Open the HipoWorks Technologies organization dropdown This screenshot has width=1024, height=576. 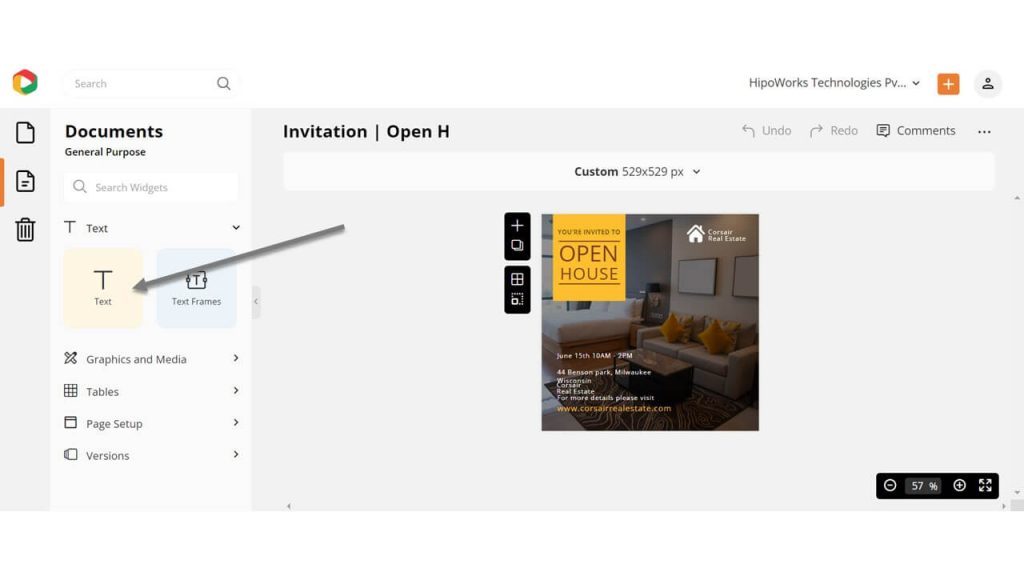tap(834, 83)
